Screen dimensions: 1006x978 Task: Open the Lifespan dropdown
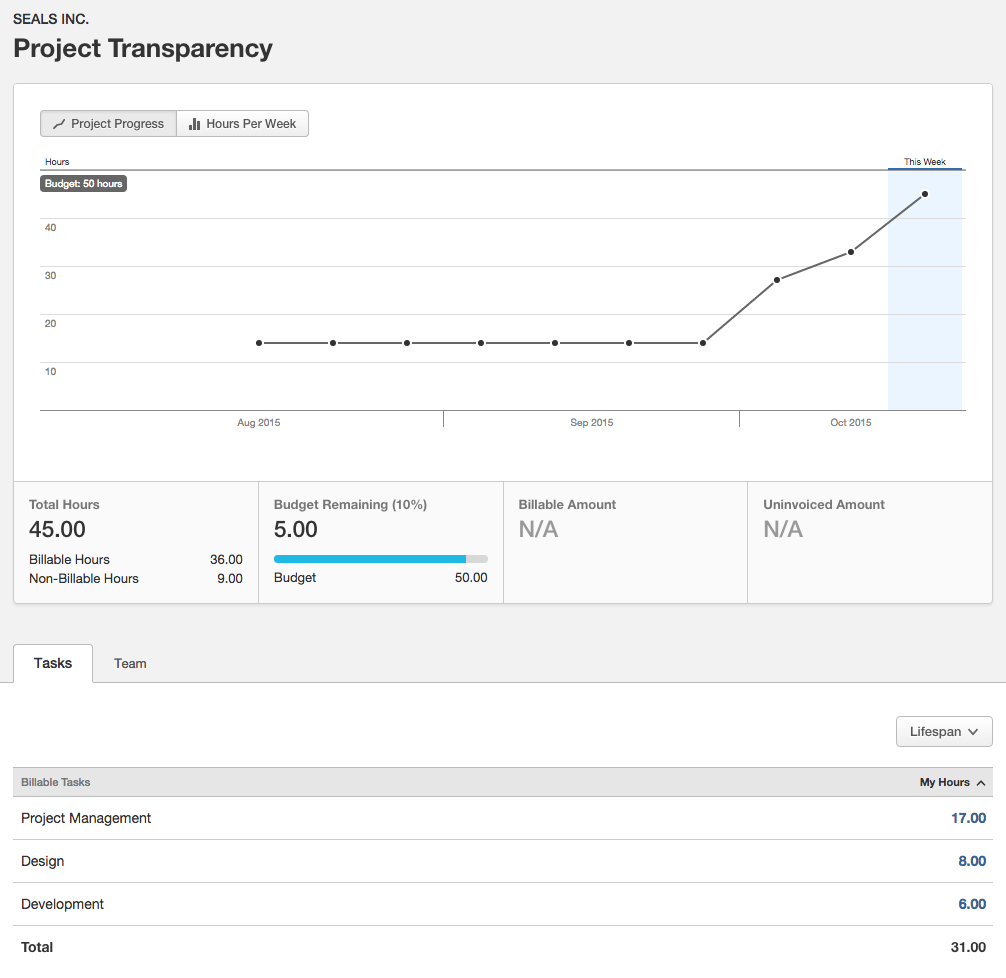(944, 732)
